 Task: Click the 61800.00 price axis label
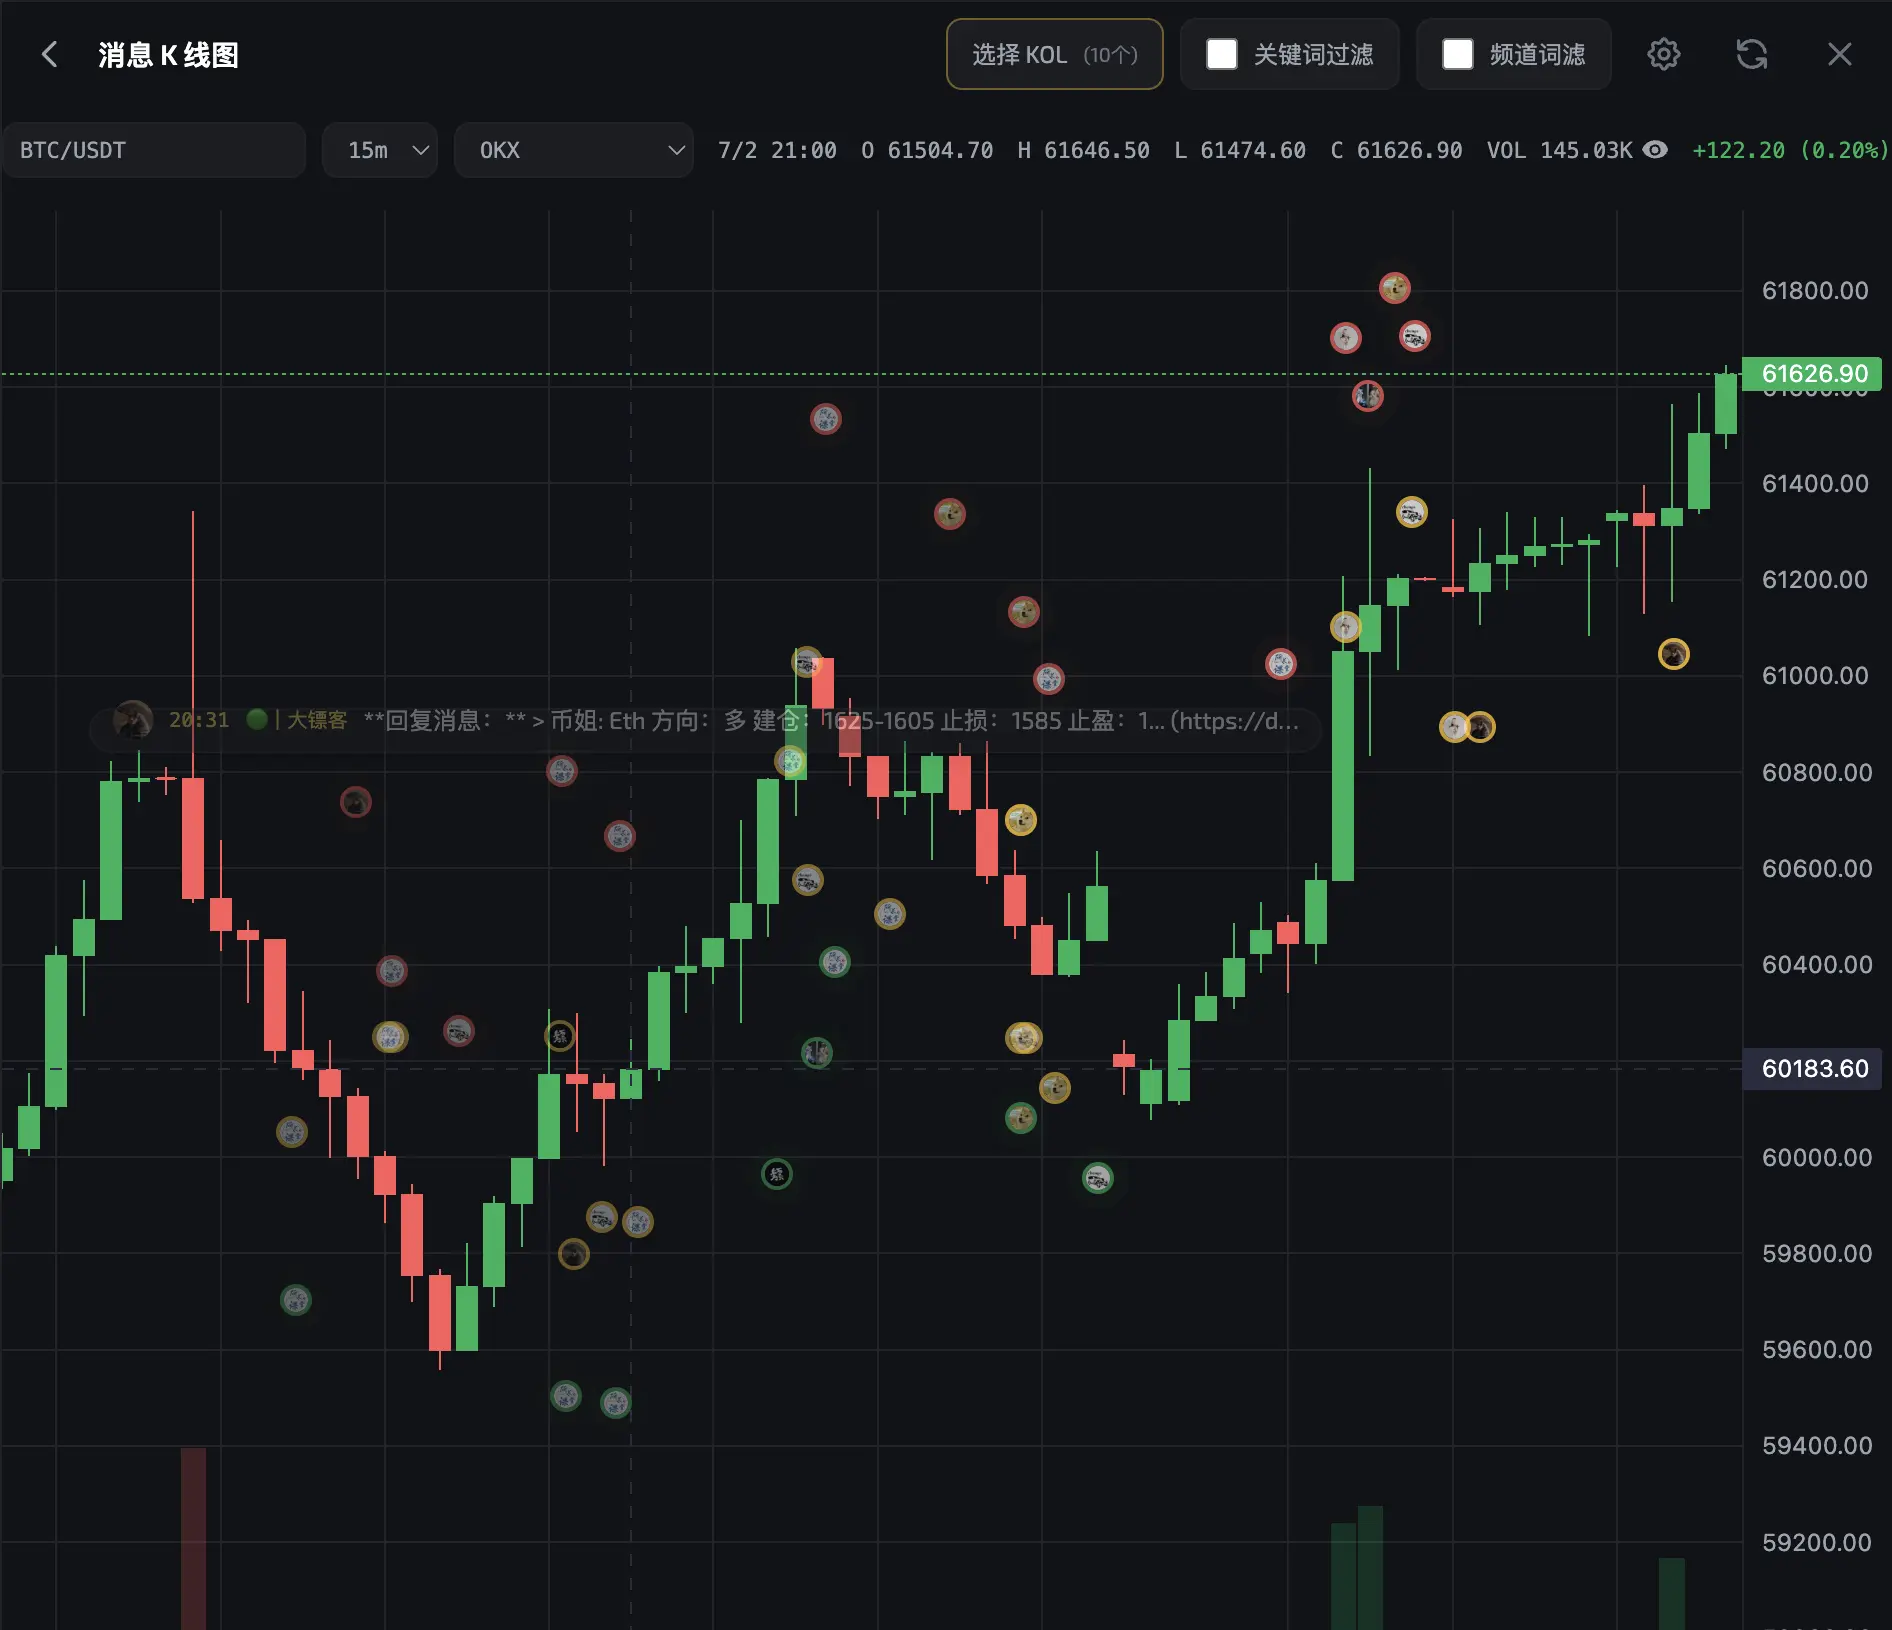tap(1815, 291)
